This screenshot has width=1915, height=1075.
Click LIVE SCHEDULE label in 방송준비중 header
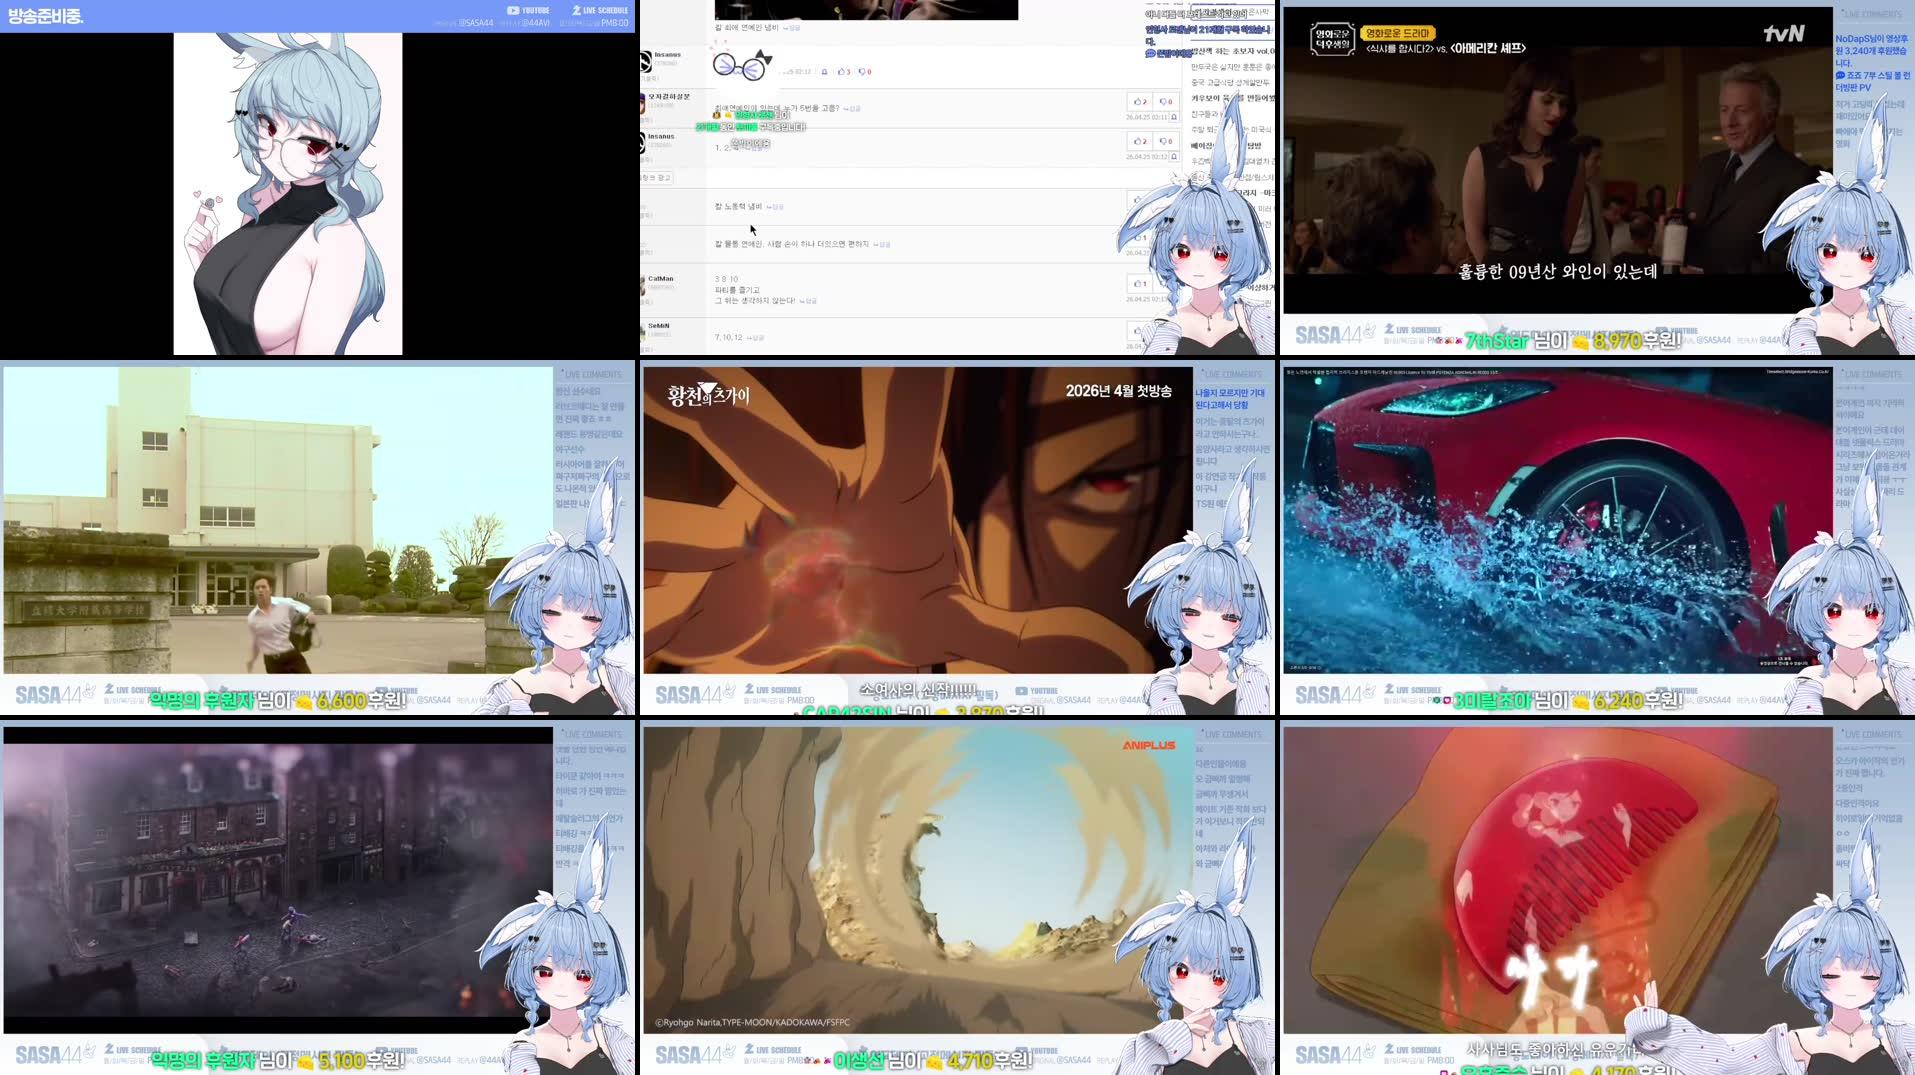tap(600, 11)
